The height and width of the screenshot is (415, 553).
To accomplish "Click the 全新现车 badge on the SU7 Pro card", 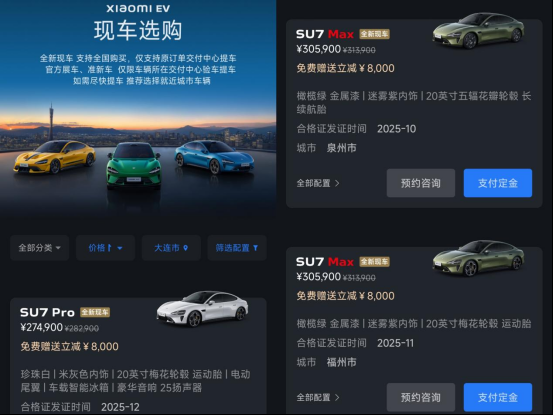I will point(95,312).
